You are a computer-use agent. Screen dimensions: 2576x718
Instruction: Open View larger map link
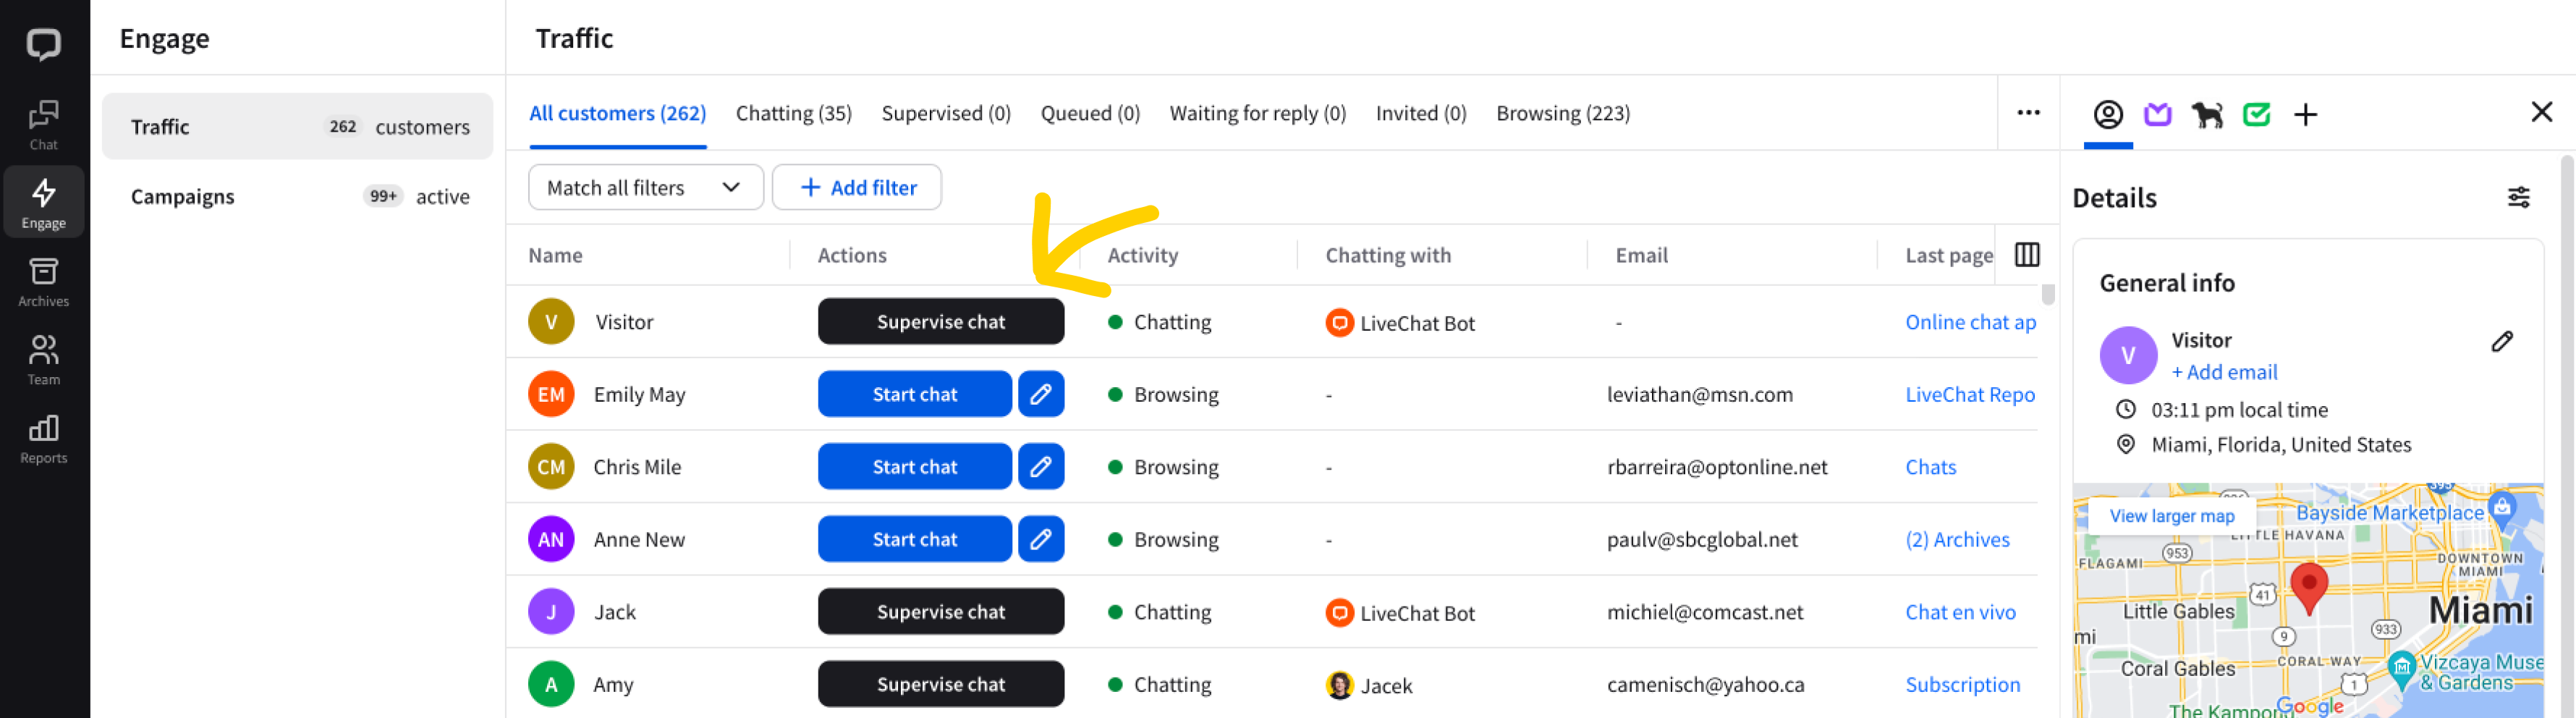(2171, 516)
